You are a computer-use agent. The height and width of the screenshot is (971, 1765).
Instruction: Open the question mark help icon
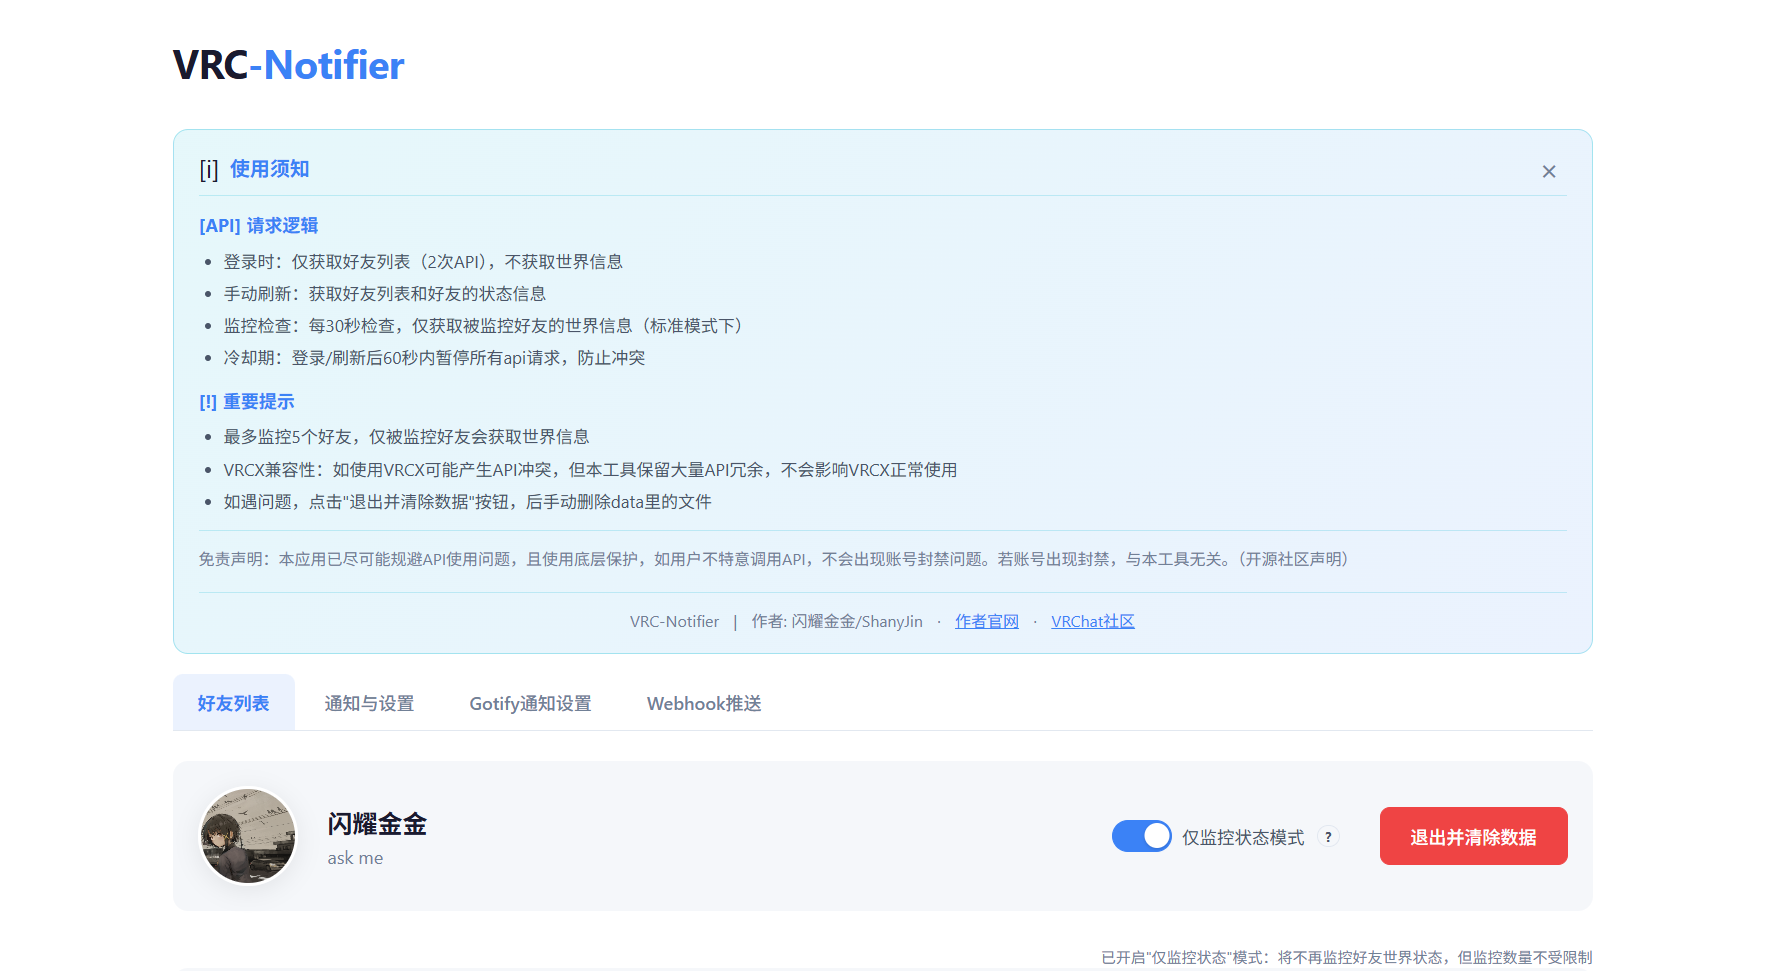[1328, 836]
